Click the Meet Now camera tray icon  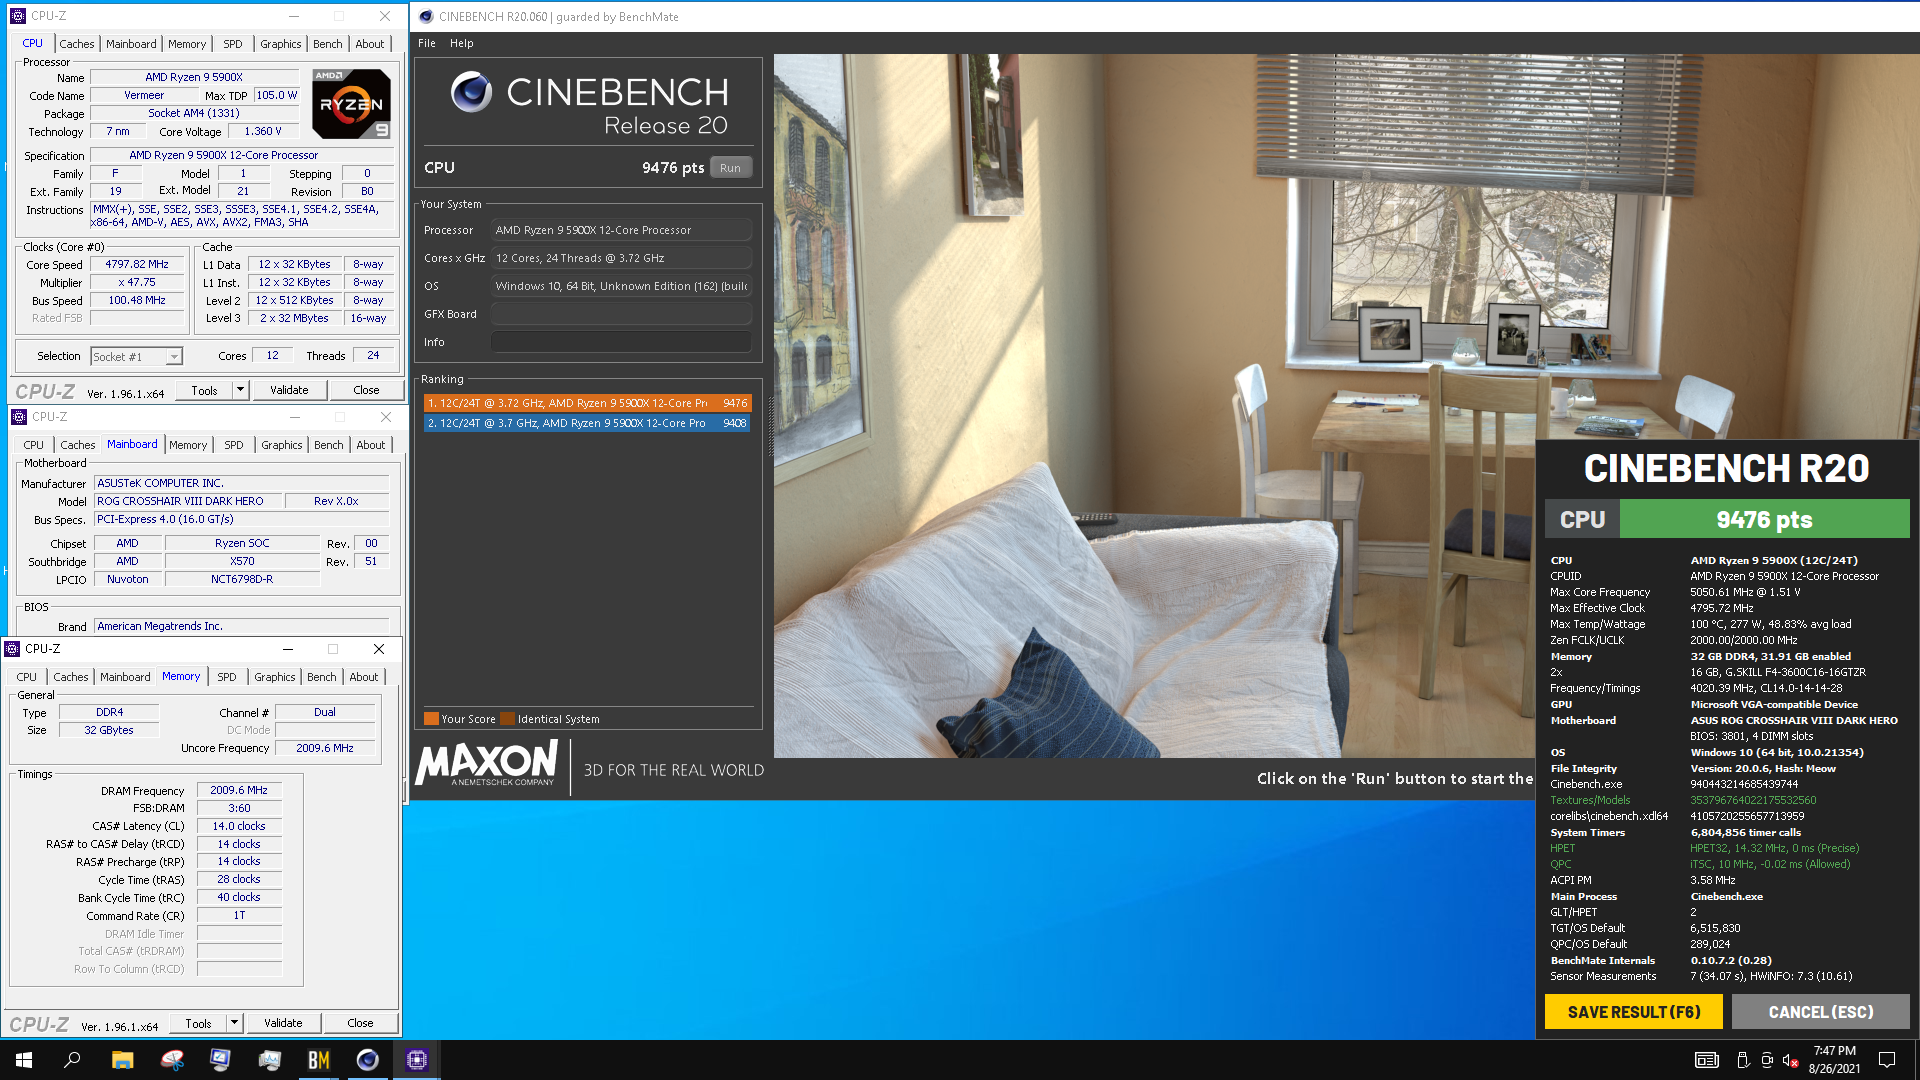click(x=1767, y=1060)
